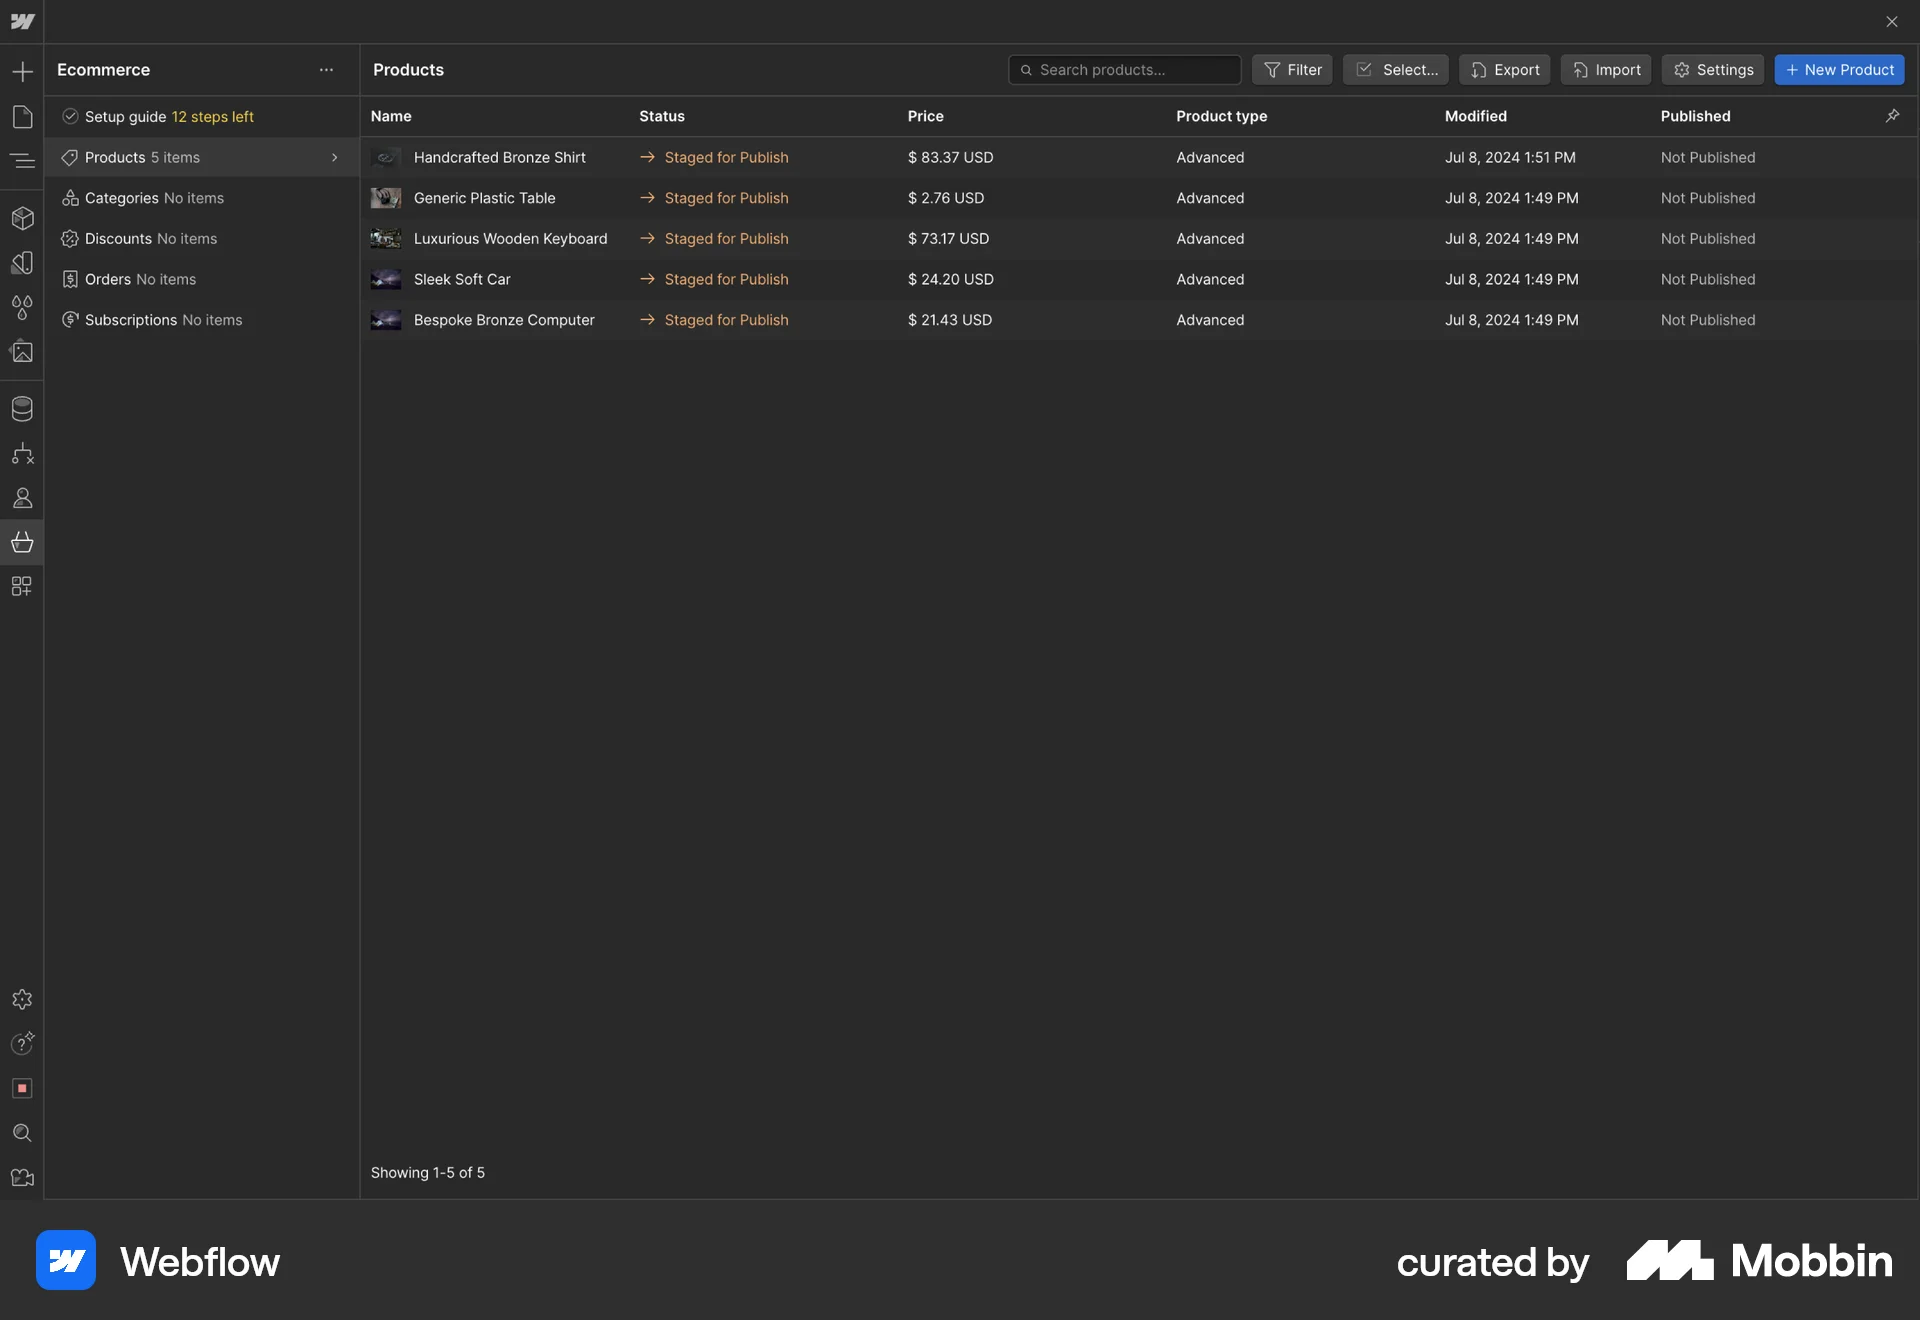The image size is (1920, 1320).
Task: Open the Users panel
Action: tap(22, 498)
